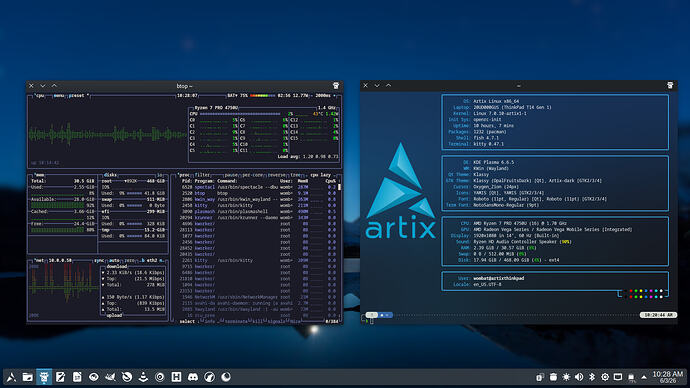Select process row with Pid 2520 btop
The image size is (690, 388).
point(257,193)
